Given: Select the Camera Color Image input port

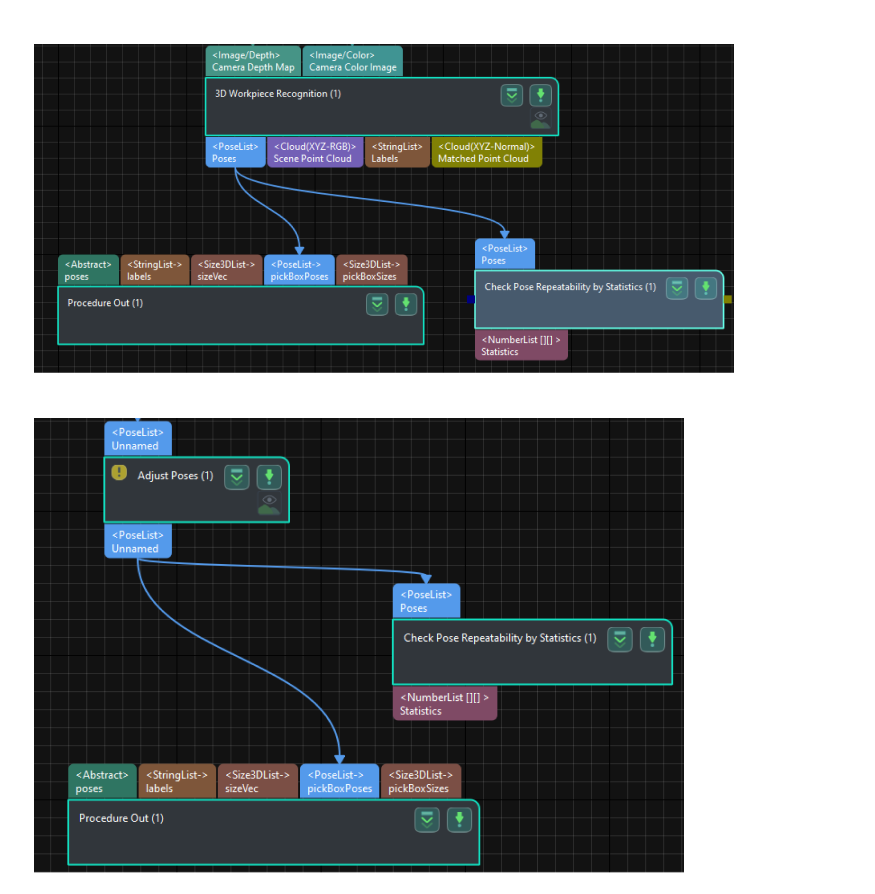Looking at the screenshot, I should [x=352, y=61].
